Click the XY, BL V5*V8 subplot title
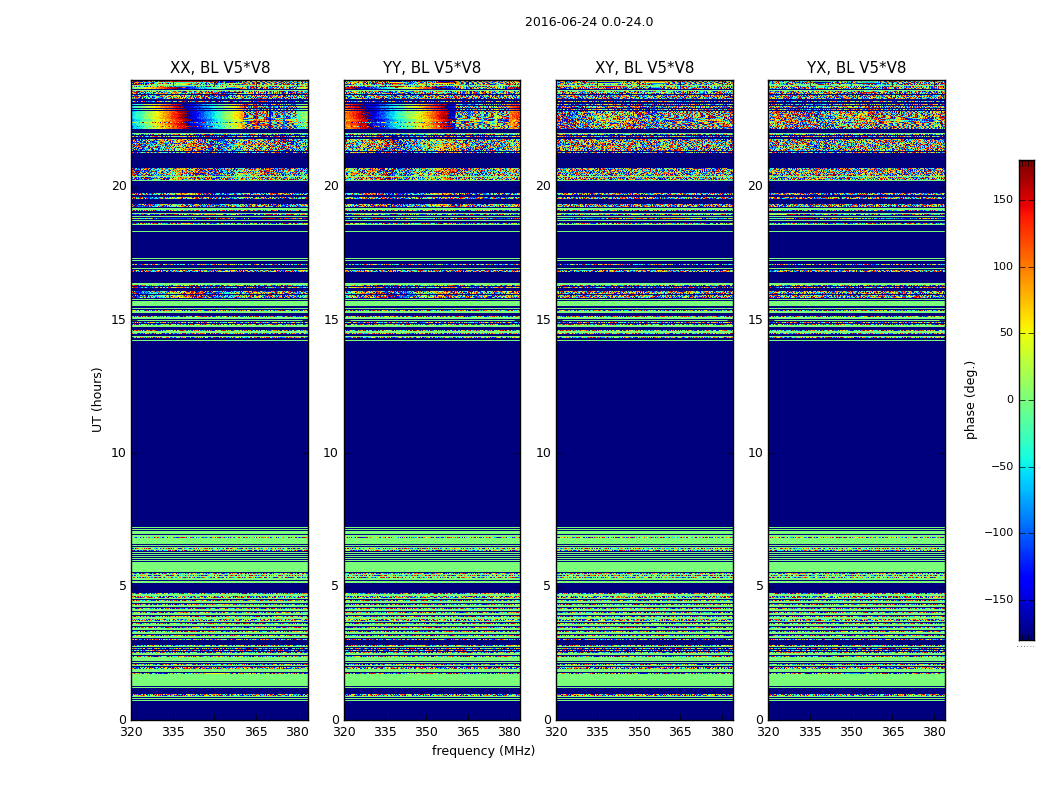Viewport: 1050px width, 800px height. click(644, 68)
